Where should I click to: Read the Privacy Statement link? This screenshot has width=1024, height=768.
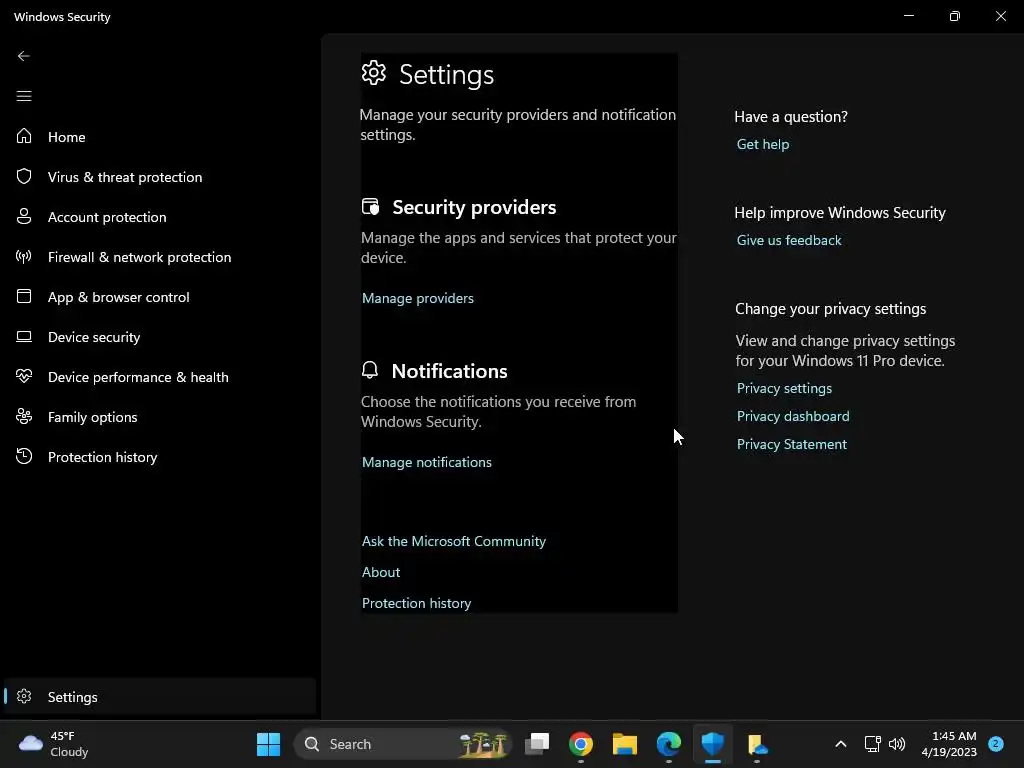[x=792, y=445]
